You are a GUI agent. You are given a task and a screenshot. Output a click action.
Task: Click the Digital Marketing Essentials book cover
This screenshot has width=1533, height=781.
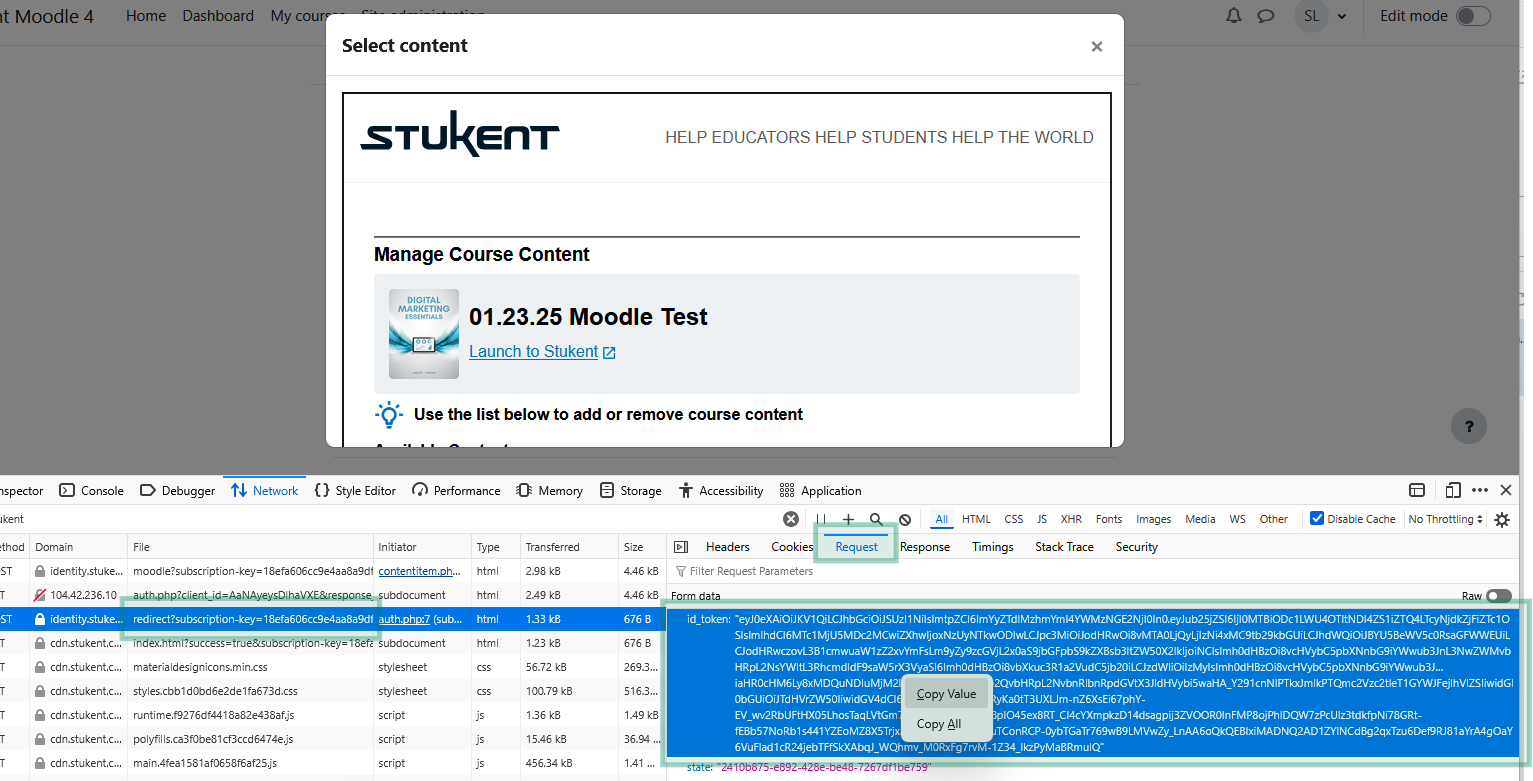[424, 334]
